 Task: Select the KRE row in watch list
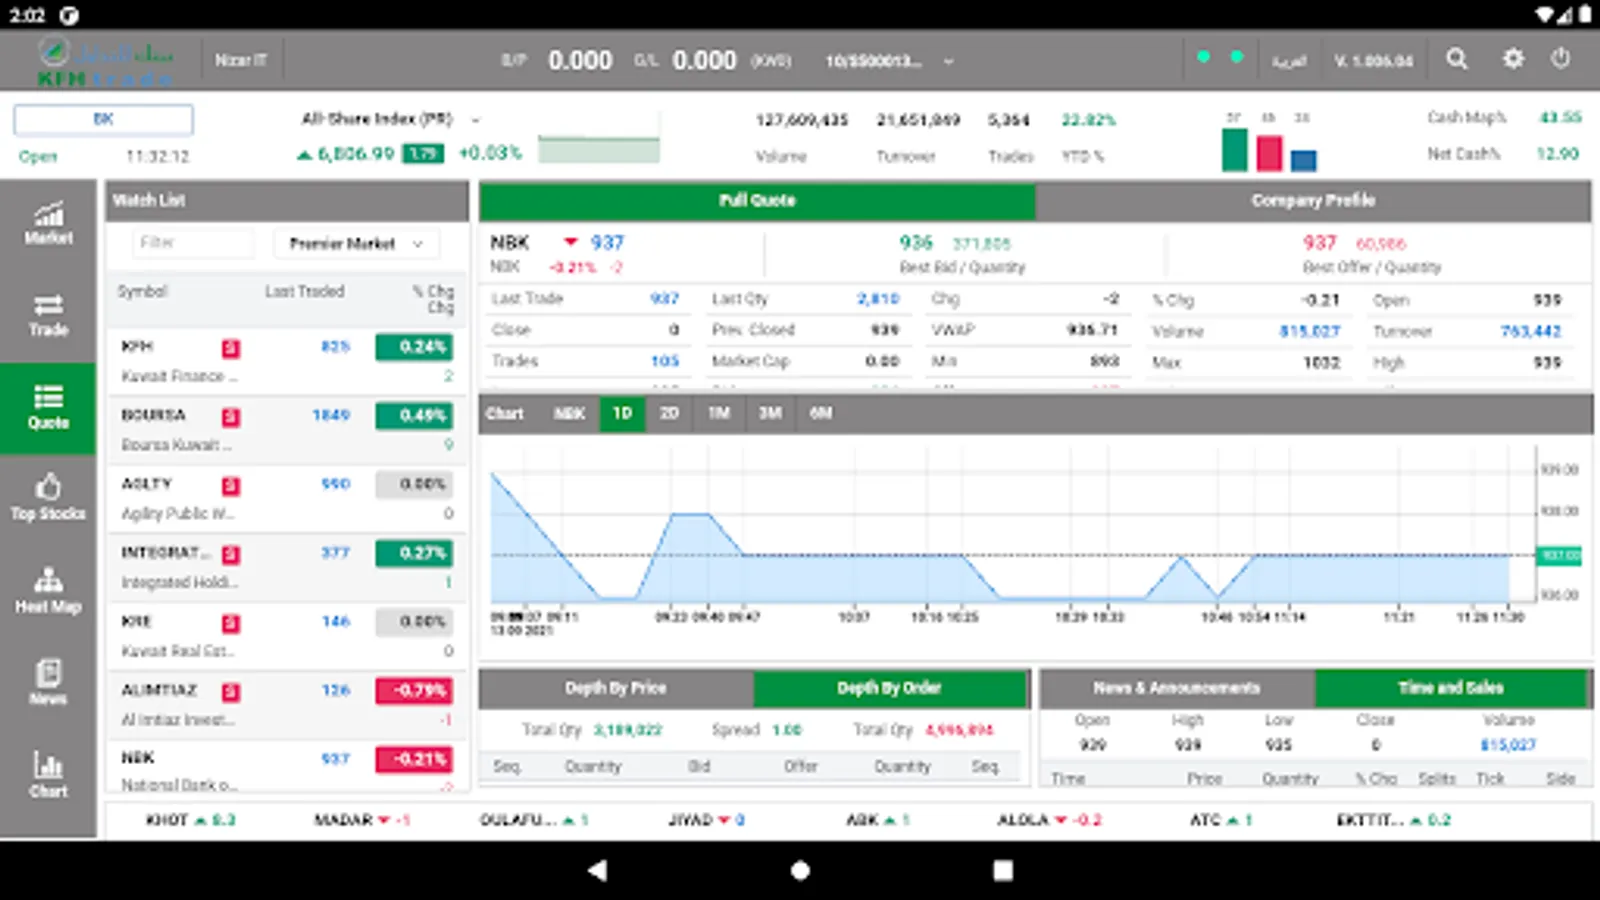click(287, 637)
